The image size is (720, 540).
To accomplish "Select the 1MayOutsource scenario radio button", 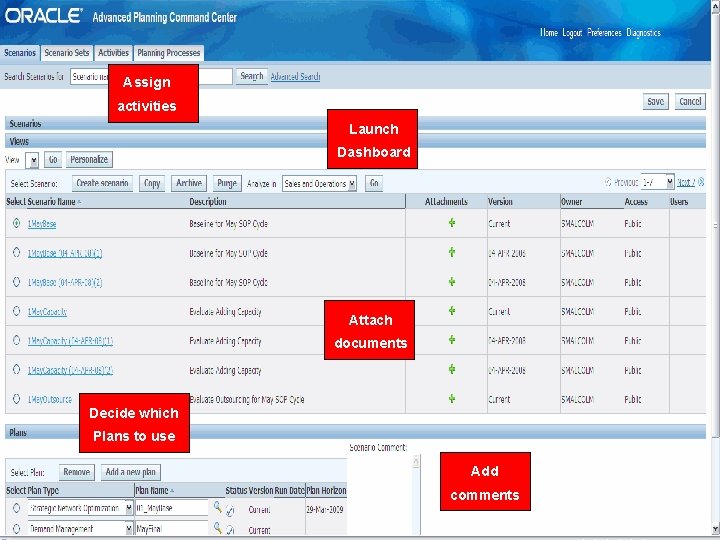I will pos(17,399).
